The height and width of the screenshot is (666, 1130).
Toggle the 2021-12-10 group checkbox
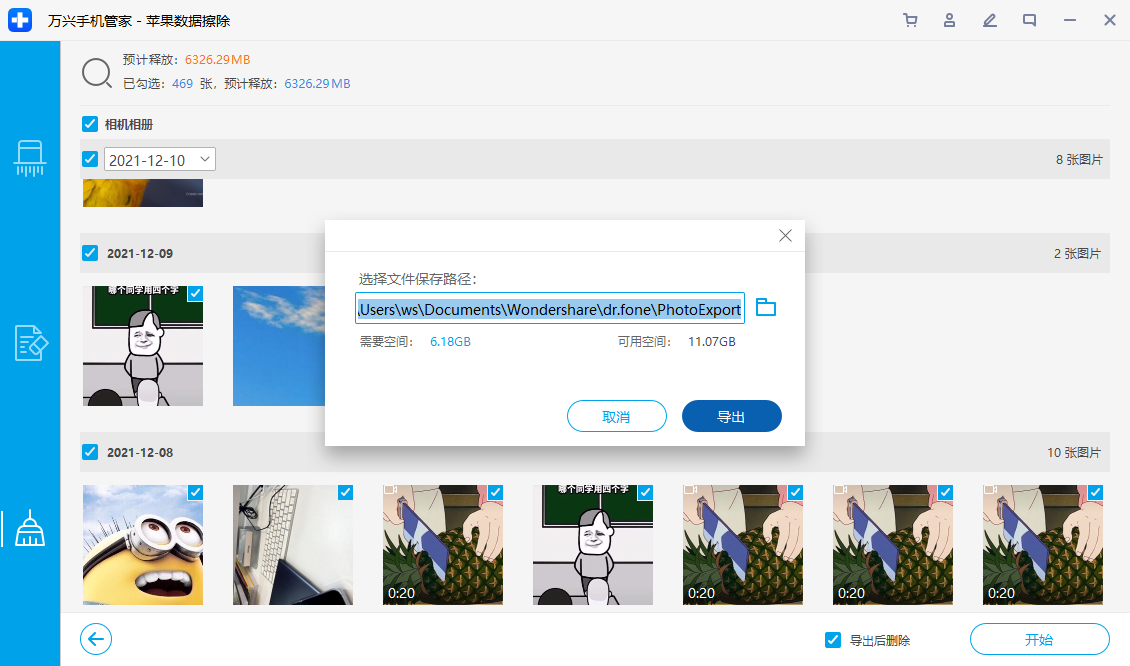[x=89, y=158]
